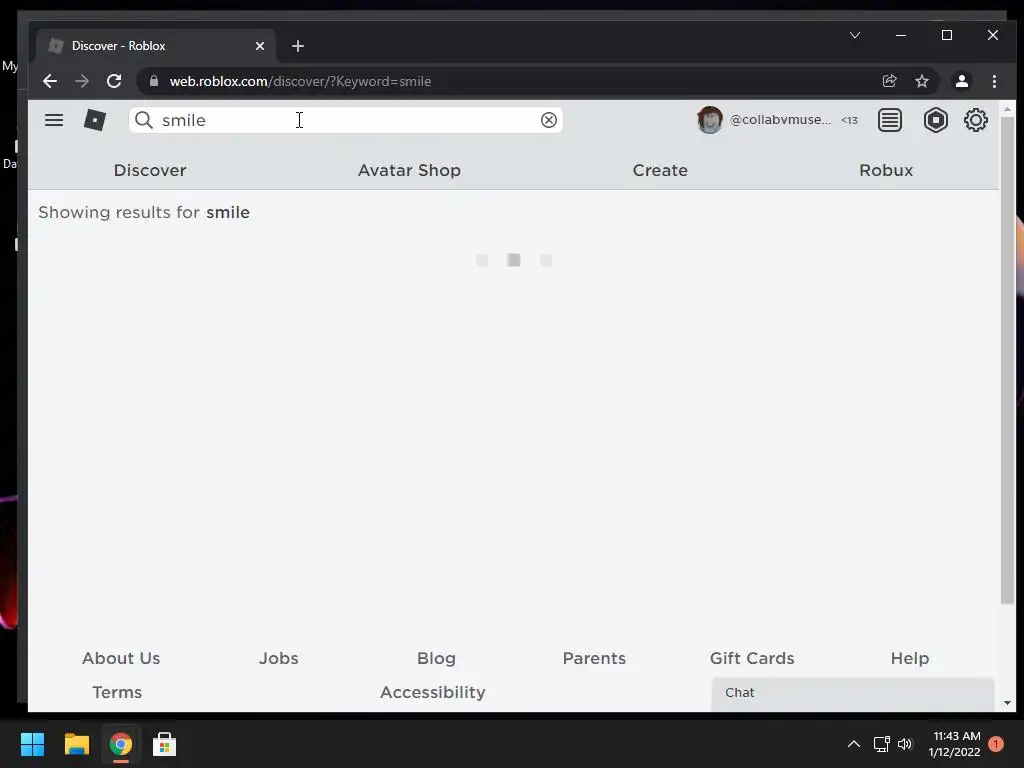
Task: Go forward in browser history
Action: click(x=82, y=81)
